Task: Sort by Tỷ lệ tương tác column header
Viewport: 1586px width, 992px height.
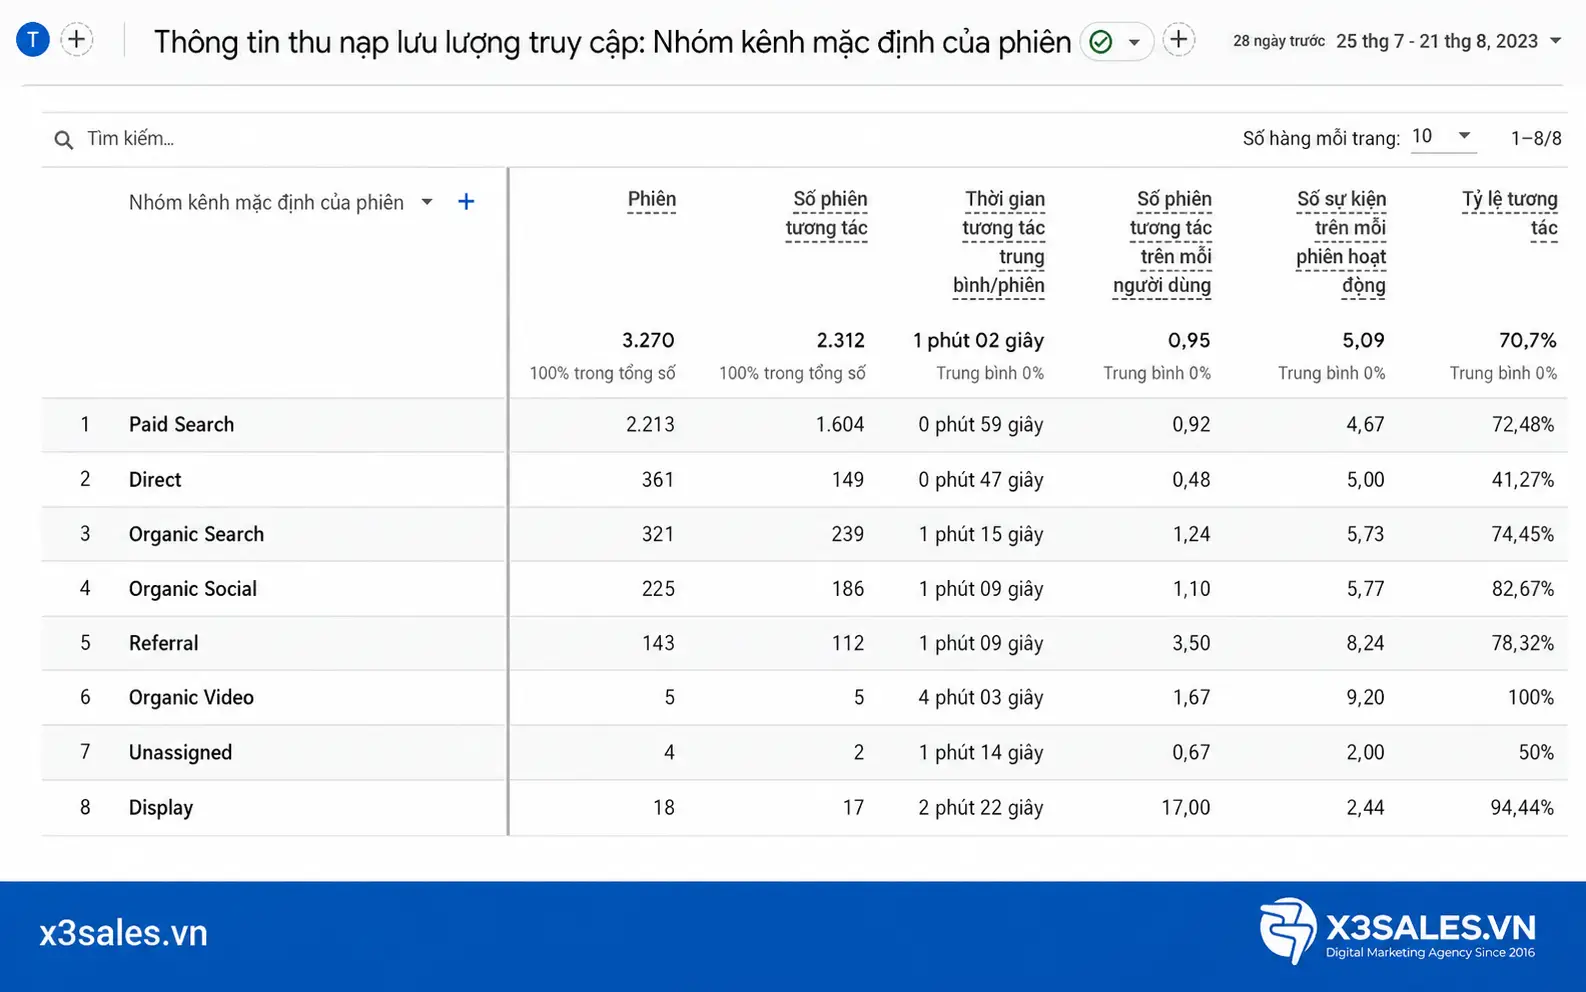Action: coord(1510,213)
